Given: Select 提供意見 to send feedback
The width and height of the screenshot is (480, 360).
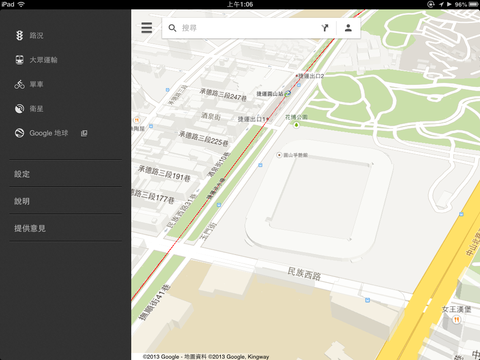Looking at the screenshot, I should pyautogui.click(x=65, y=228).
